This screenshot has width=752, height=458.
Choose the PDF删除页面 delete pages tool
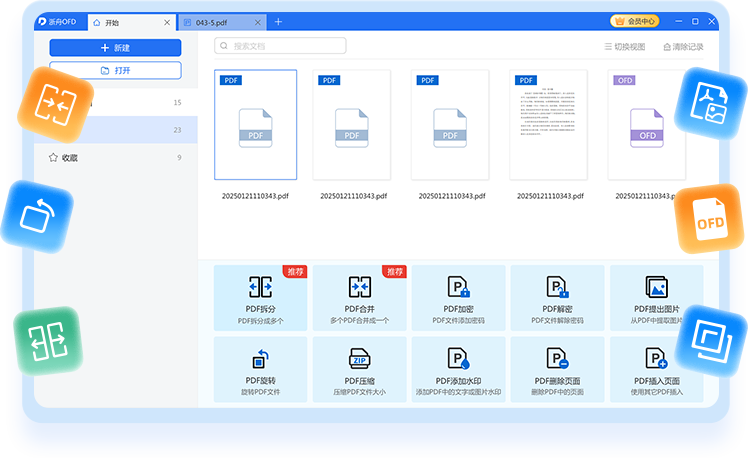tap(557, 368)
